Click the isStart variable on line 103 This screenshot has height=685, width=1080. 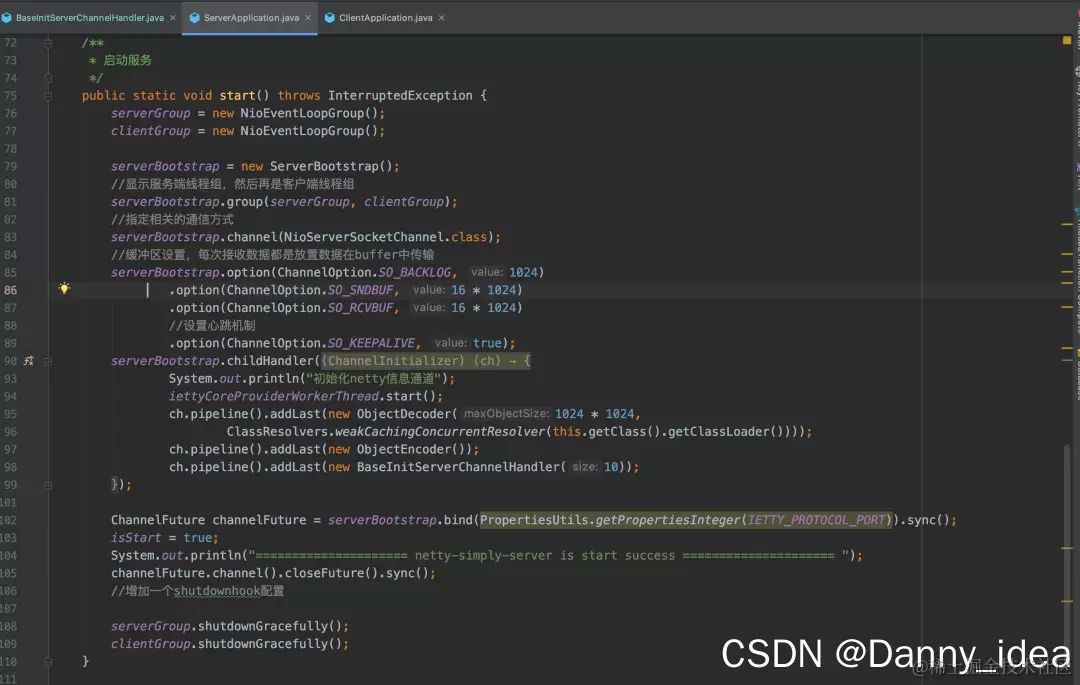point(136,538)
